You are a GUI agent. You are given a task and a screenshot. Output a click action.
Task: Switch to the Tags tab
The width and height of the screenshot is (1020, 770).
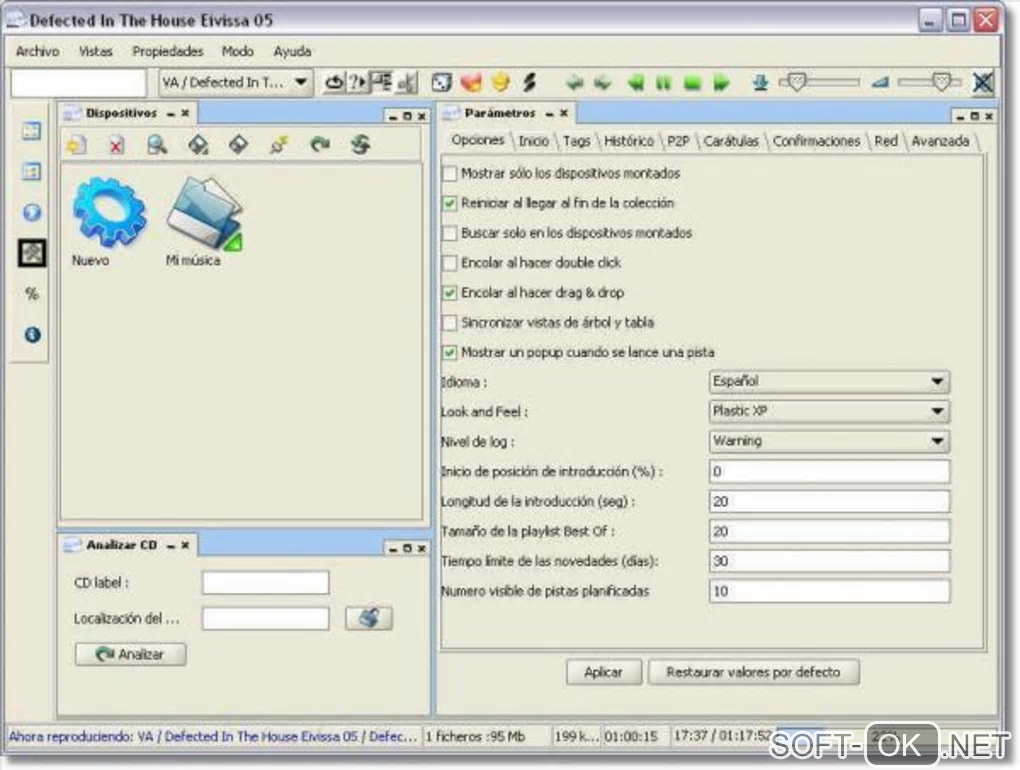point(576,141)
